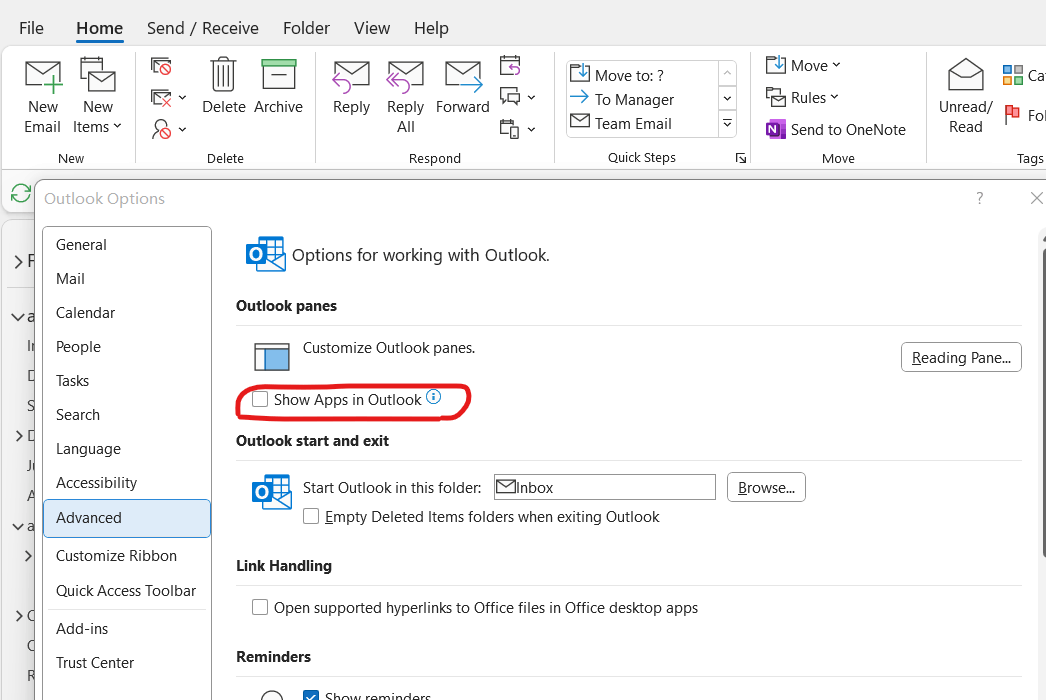This screenshot has height=700, width=1046.
Task: Click the Ignore conversation icon
Action: point(161,66)
